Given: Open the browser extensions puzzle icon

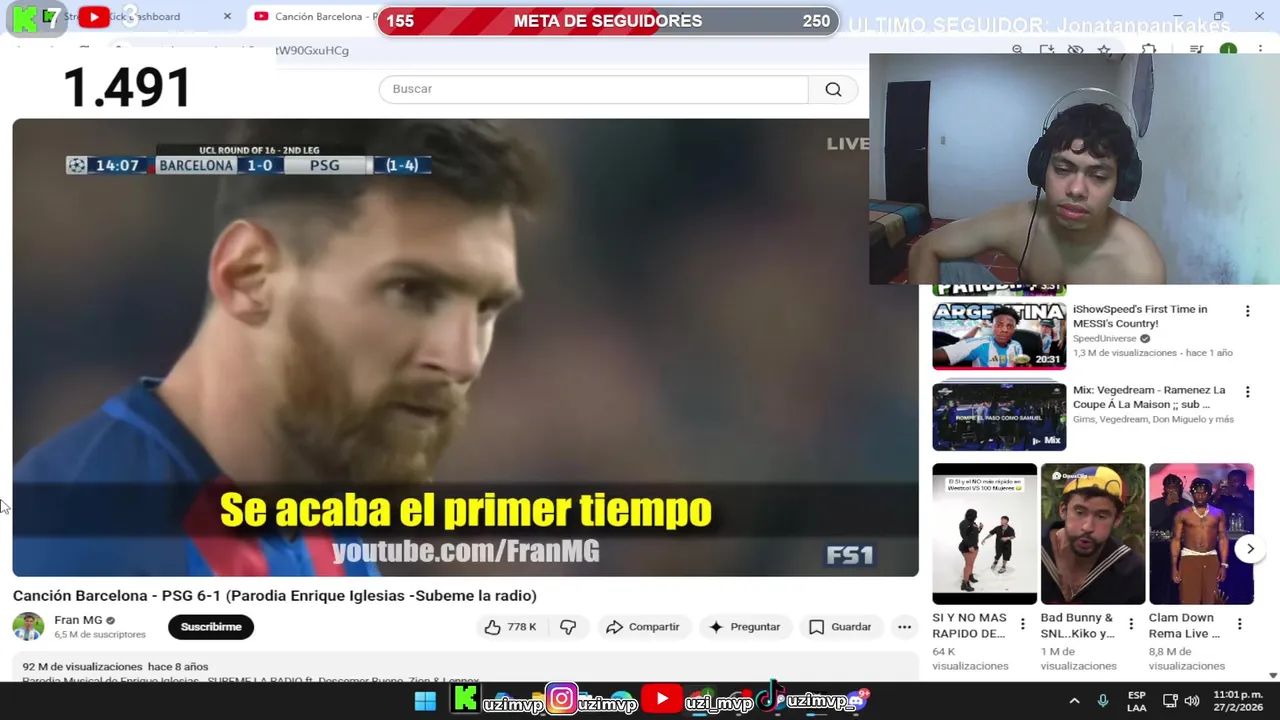Looking at the screenshot, I should (x=1149, y=50).
